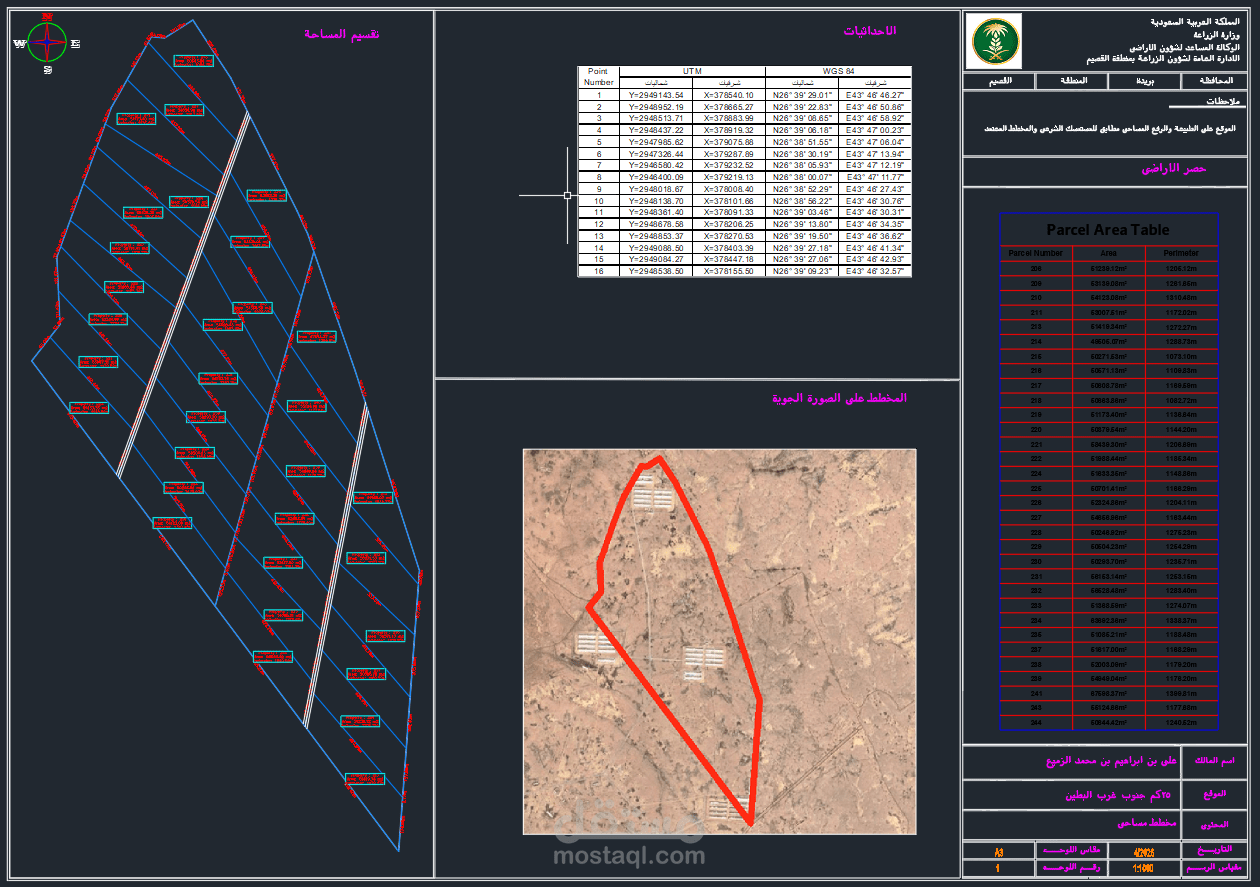Click cell 'Y=2948538.50' in point 16 row

click(656, 271)
